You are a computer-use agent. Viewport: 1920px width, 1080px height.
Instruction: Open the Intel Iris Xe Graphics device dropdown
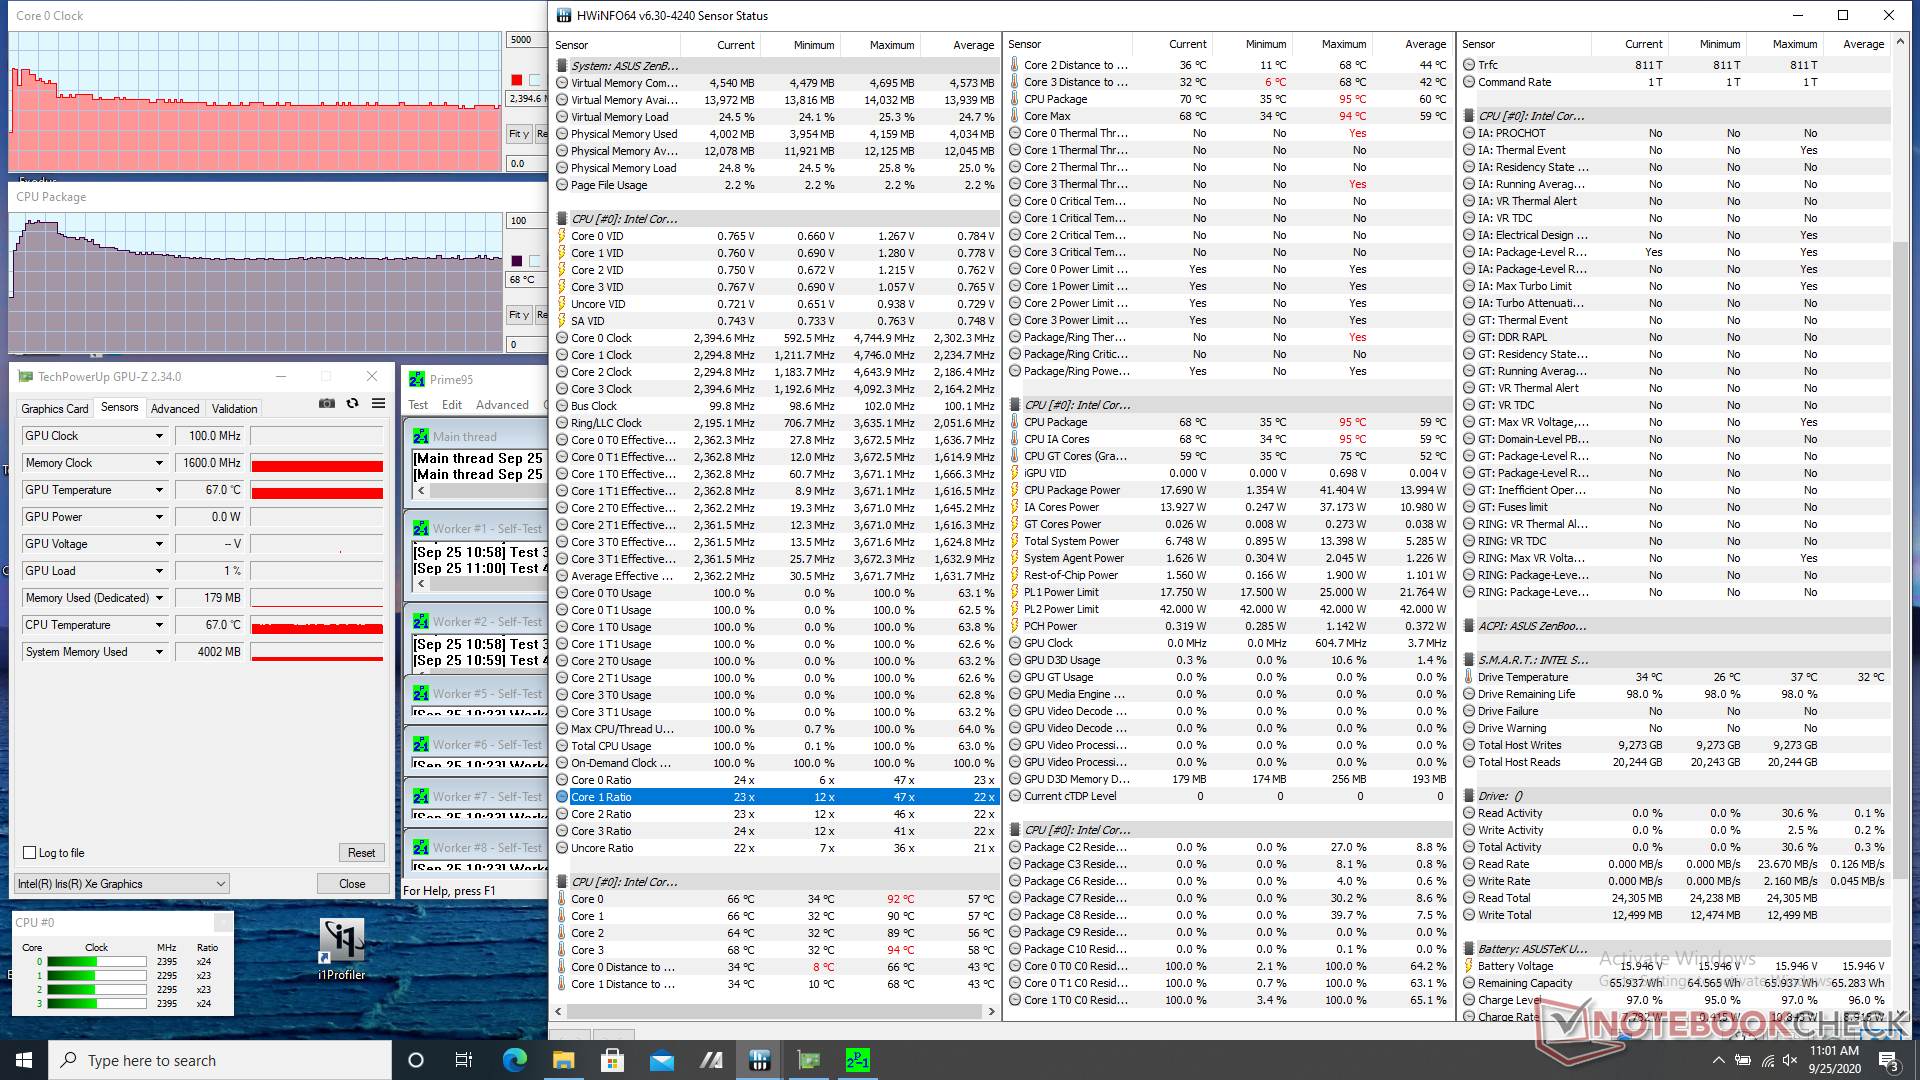(x=122, y=884)
